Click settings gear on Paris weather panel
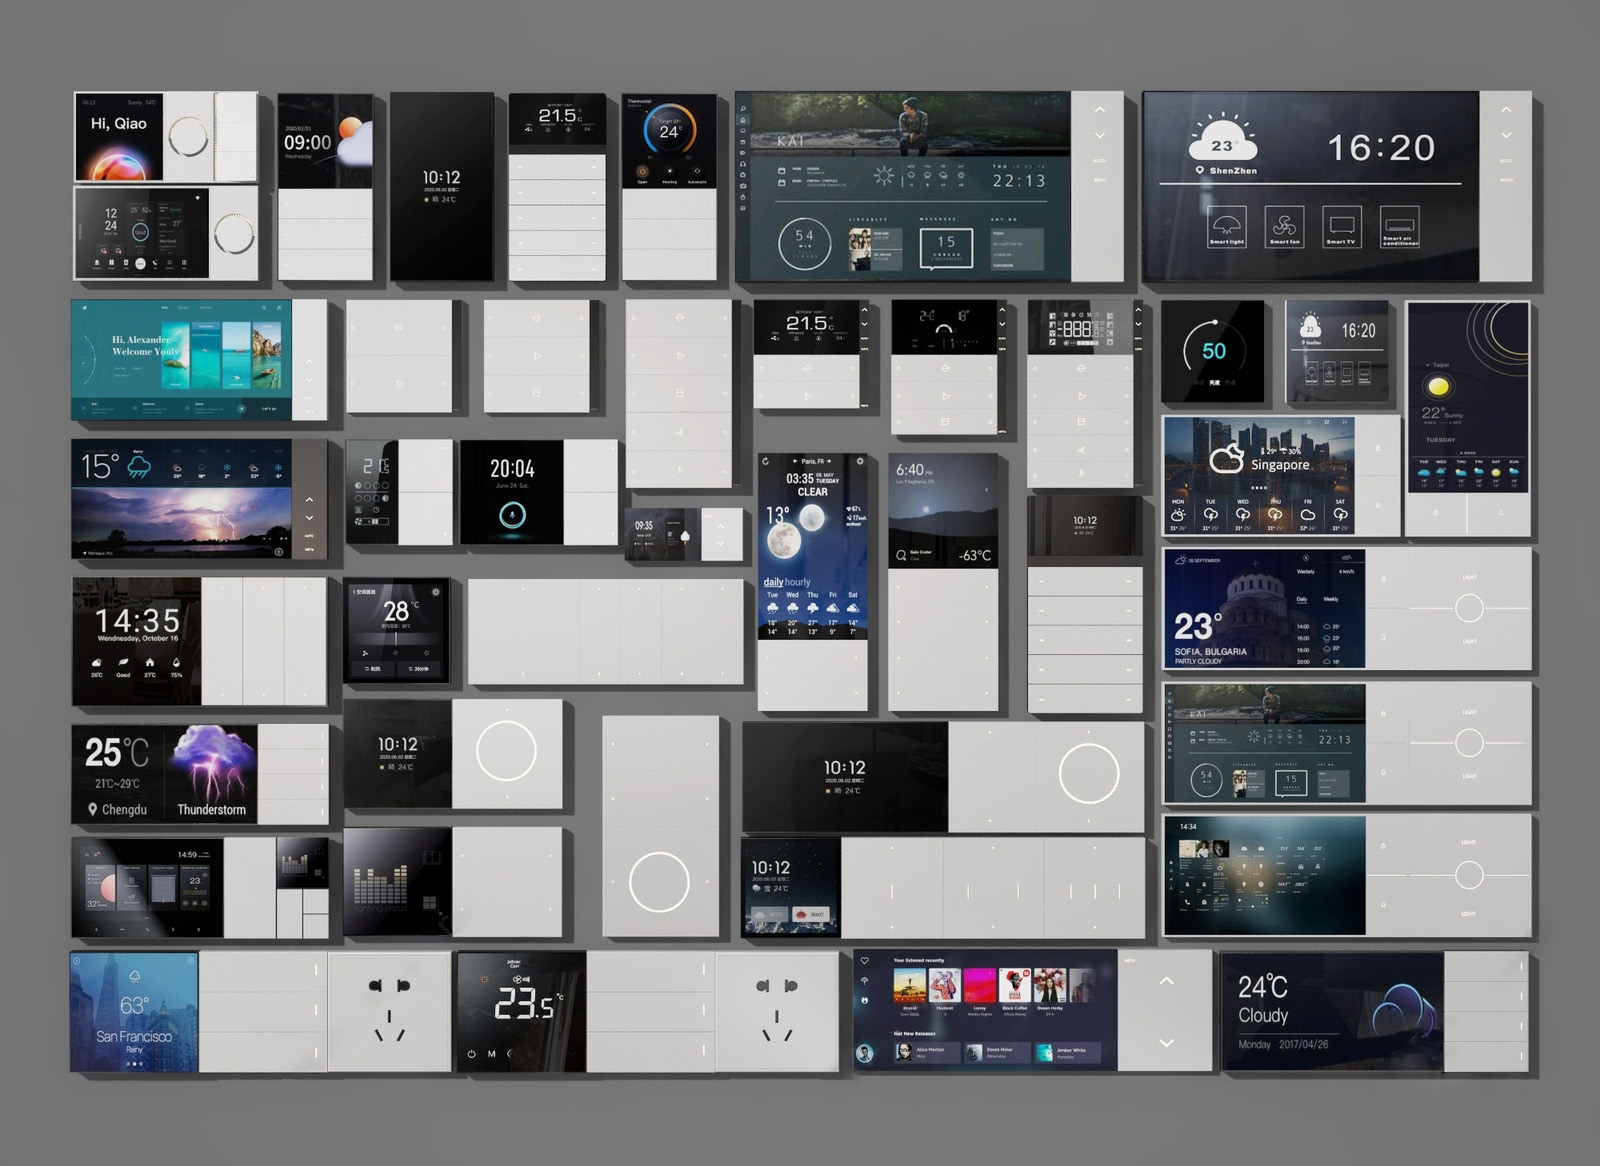 click(859, 461)
